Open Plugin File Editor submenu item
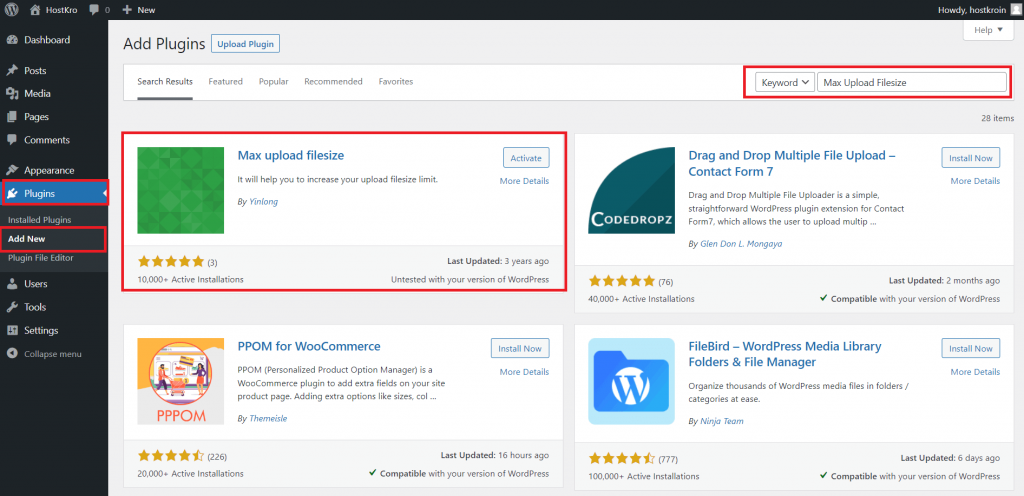The height and width of the screenshot is (496, 1024). coord(40,258)
